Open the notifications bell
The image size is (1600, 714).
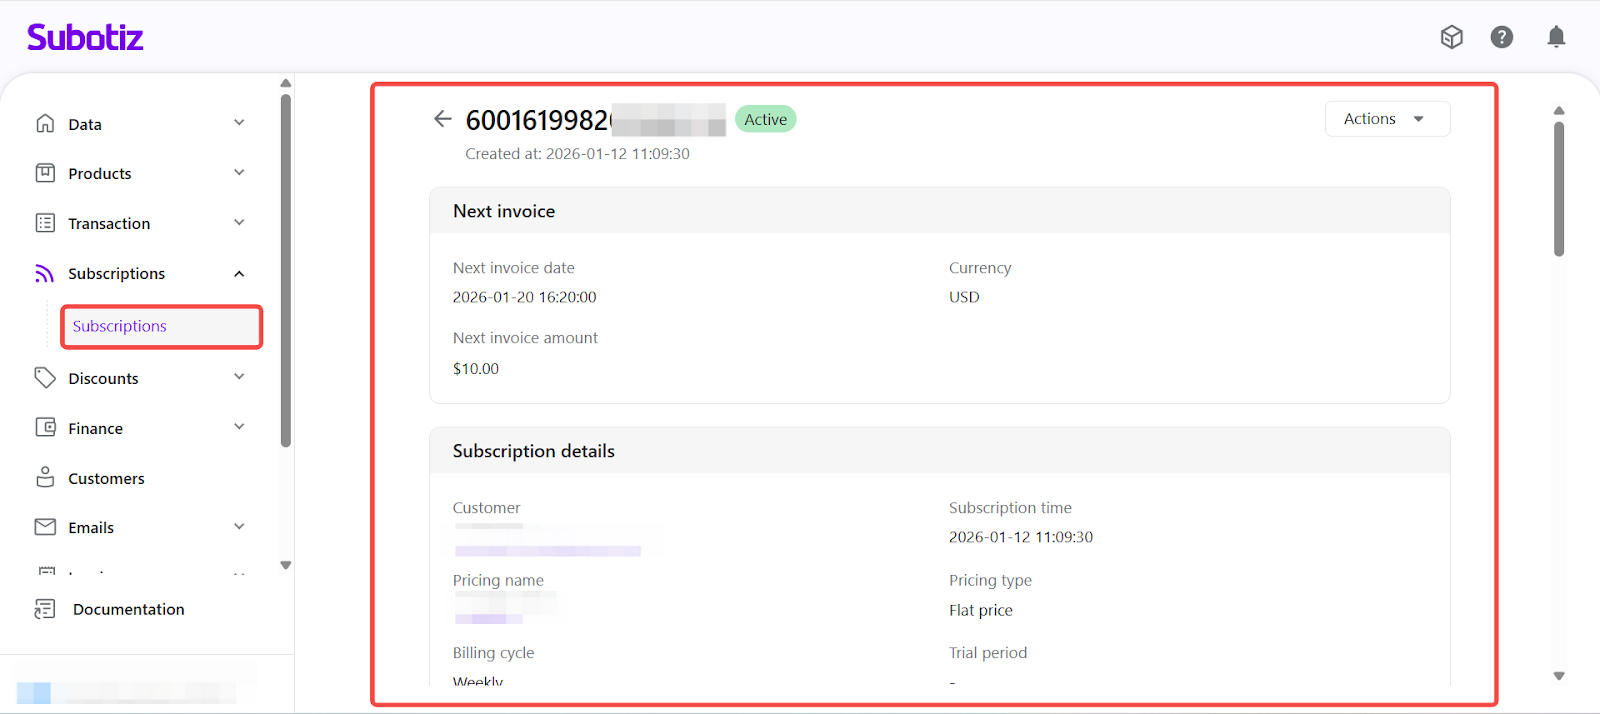pyautogui.click(x=1556, y=37)
